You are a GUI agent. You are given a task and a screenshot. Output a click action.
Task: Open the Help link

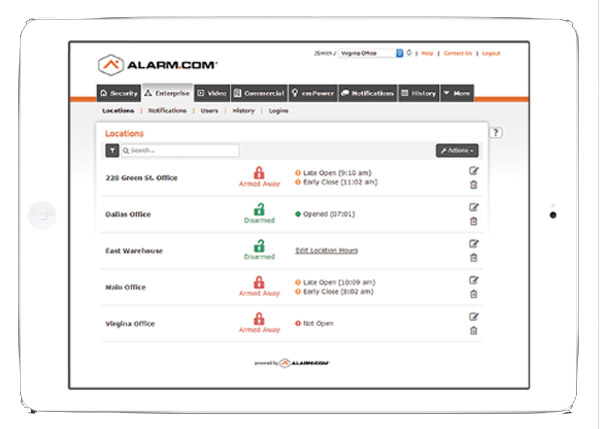tap(427, 53)
